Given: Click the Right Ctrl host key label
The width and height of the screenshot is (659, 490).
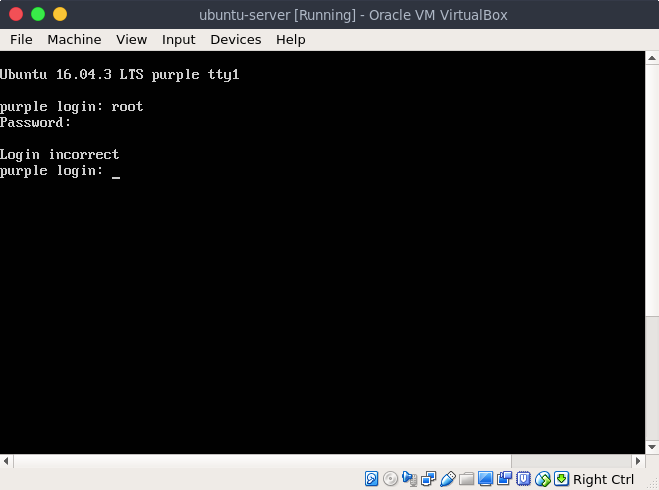Looking at the screenshot, I should click(x=603, y=479).
